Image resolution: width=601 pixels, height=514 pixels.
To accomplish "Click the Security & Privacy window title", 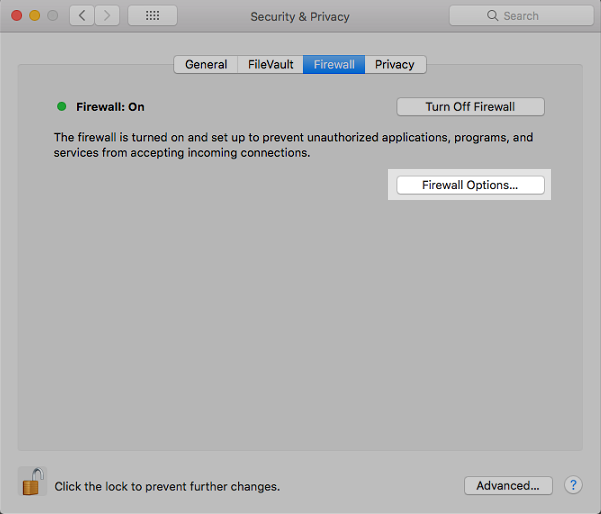I will pyautogui.click(x=300, y=16).
